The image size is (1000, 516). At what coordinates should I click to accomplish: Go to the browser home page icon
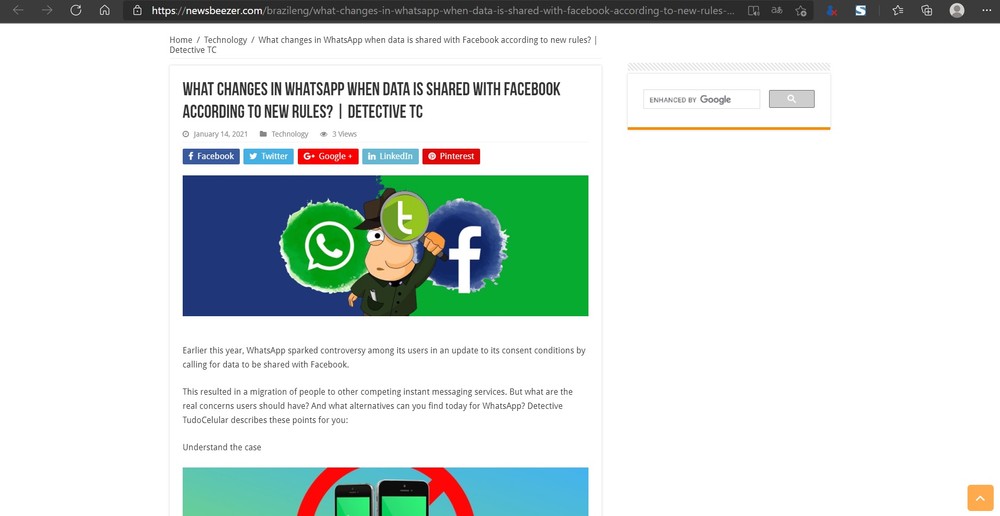[x=105, y=10]
